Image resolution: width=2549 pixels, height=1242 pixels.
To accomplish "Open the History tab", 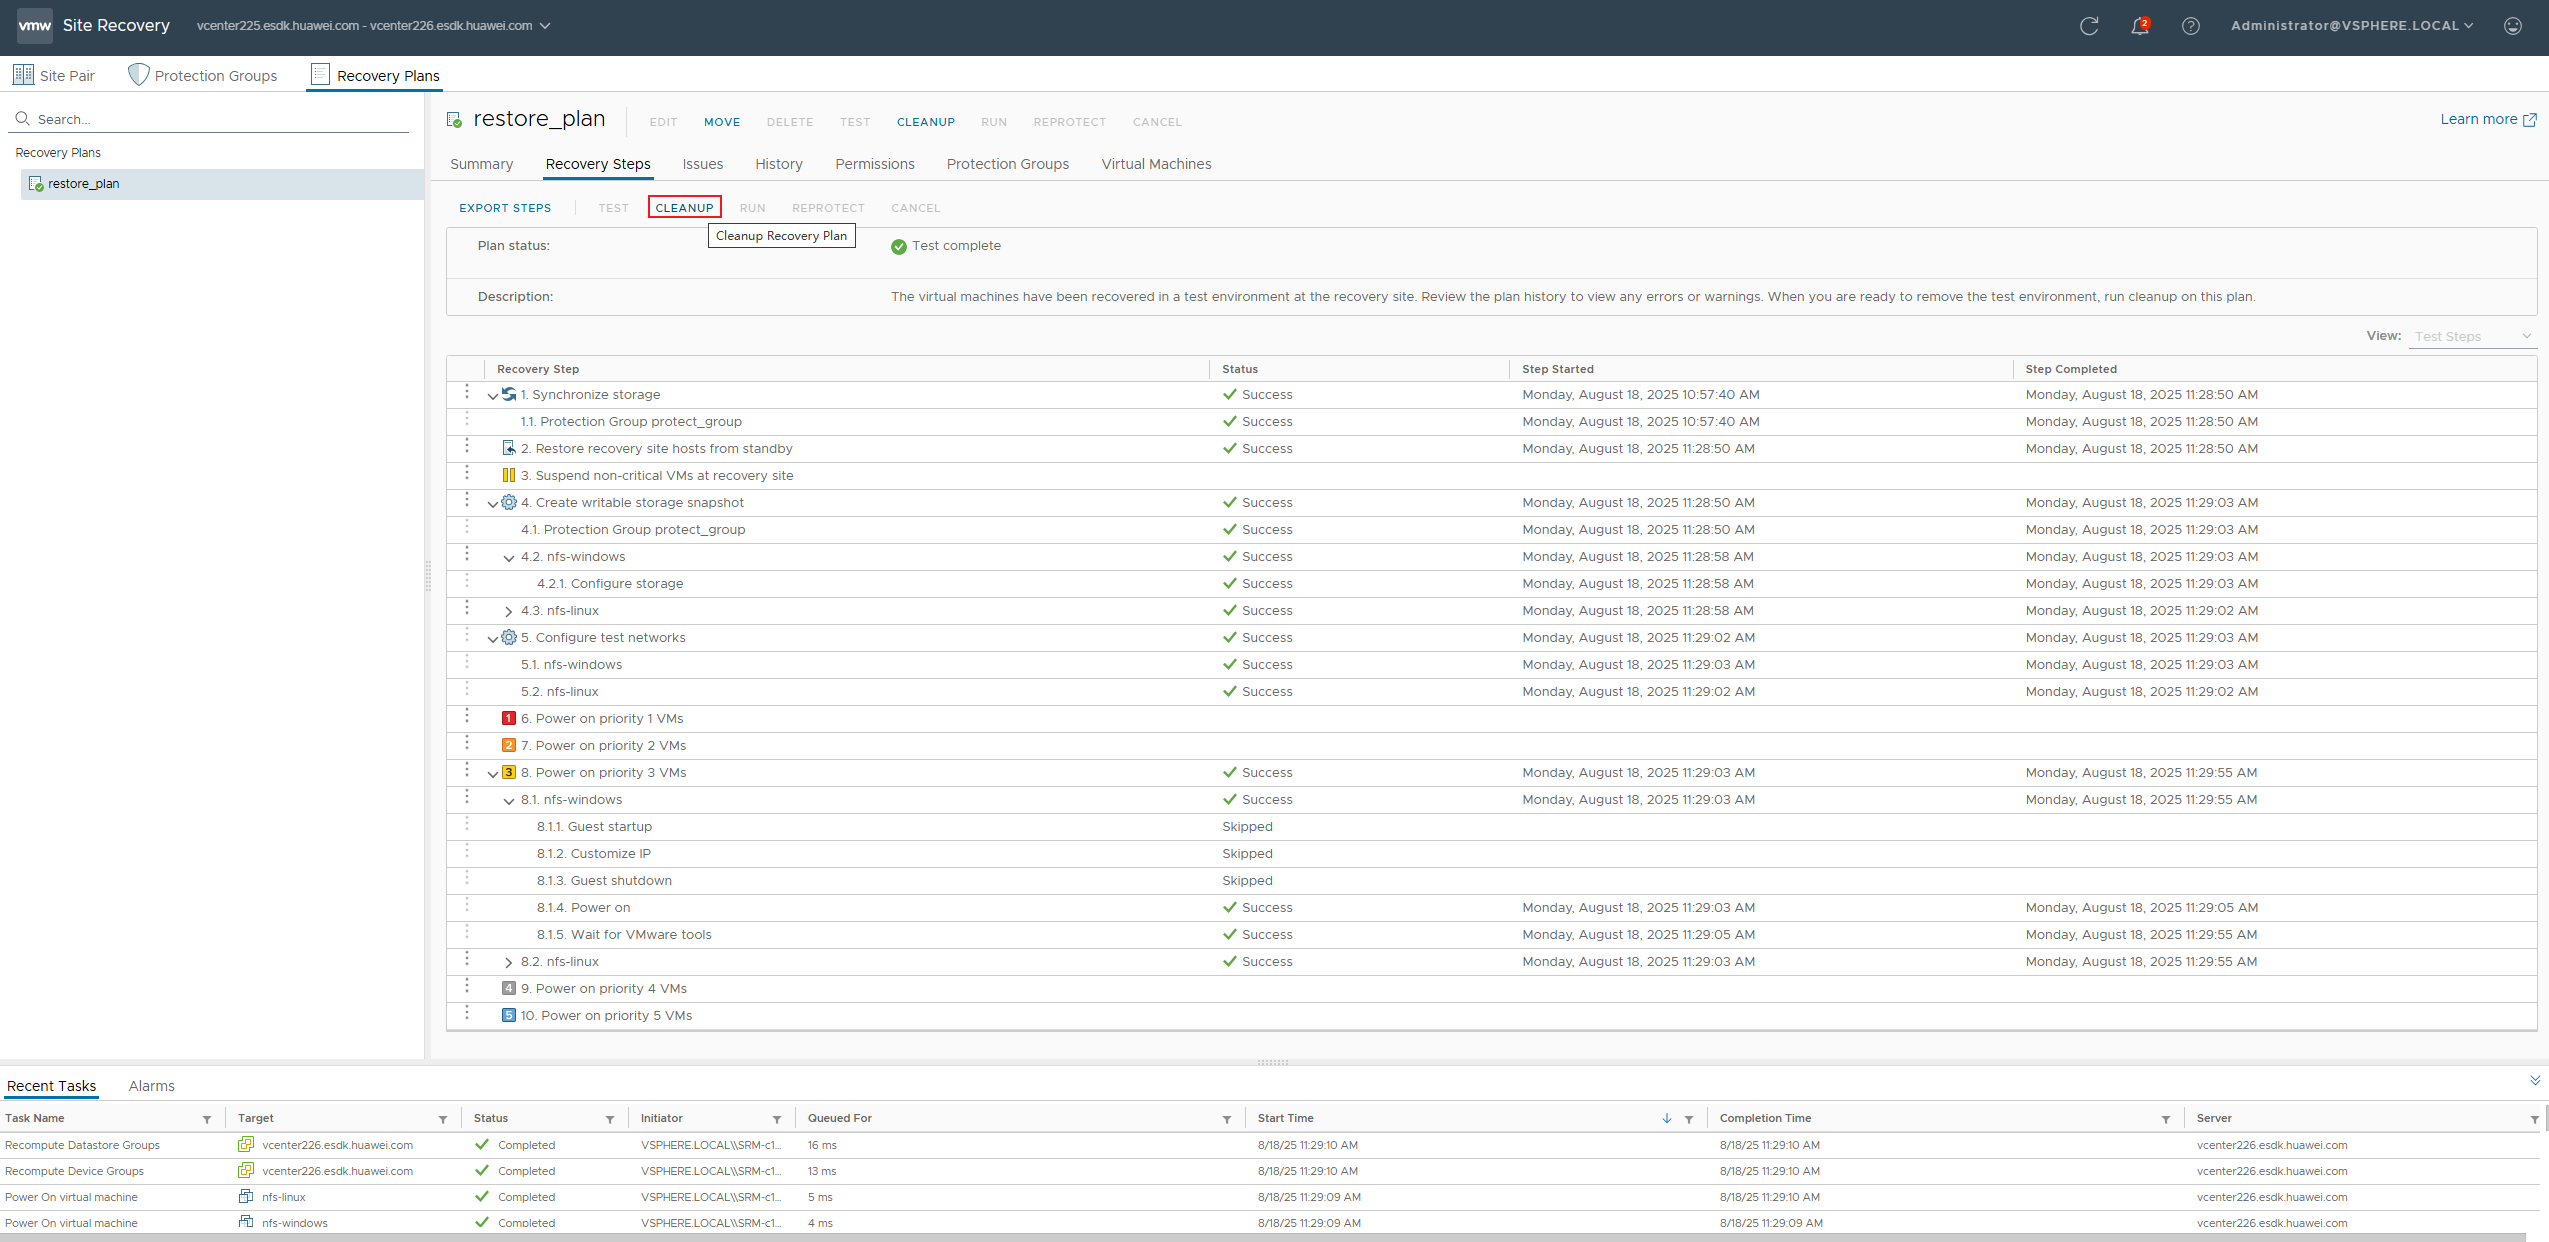I will click(x=779, y=164).
